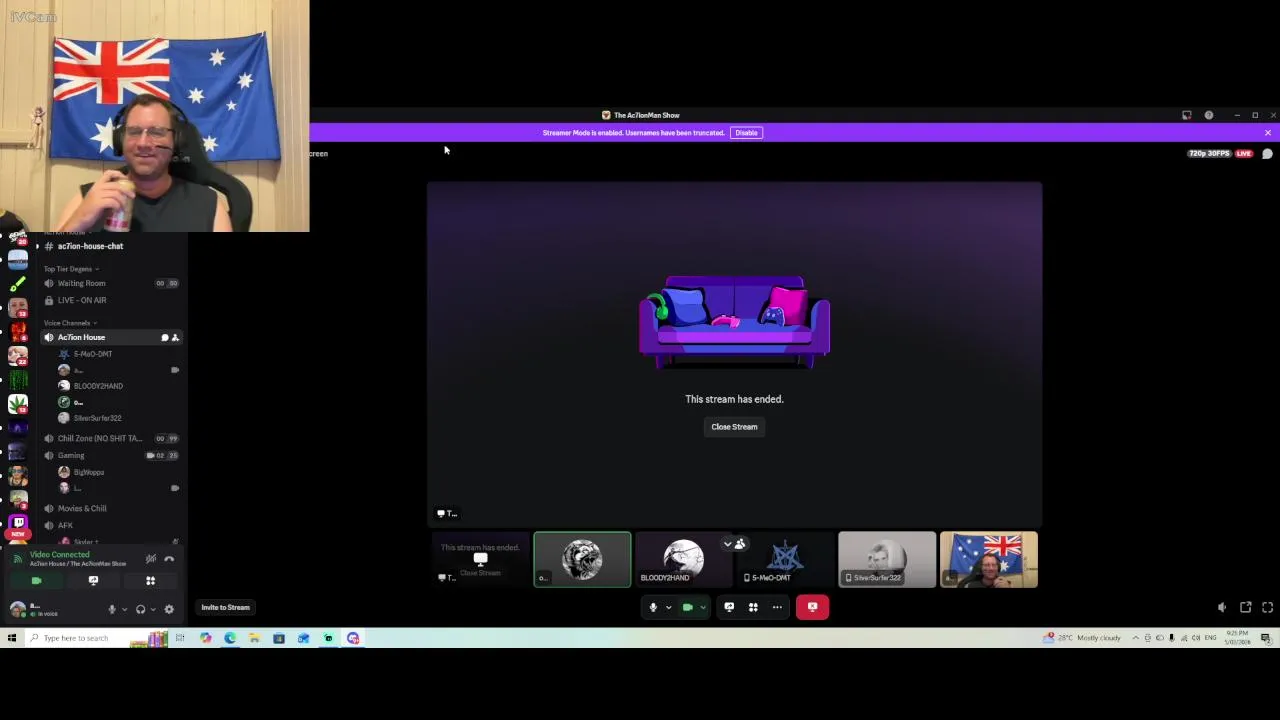Viewport: 1280px width, 720px height.
Task: Open User Settings gear
Action: (x=169, y=609)
